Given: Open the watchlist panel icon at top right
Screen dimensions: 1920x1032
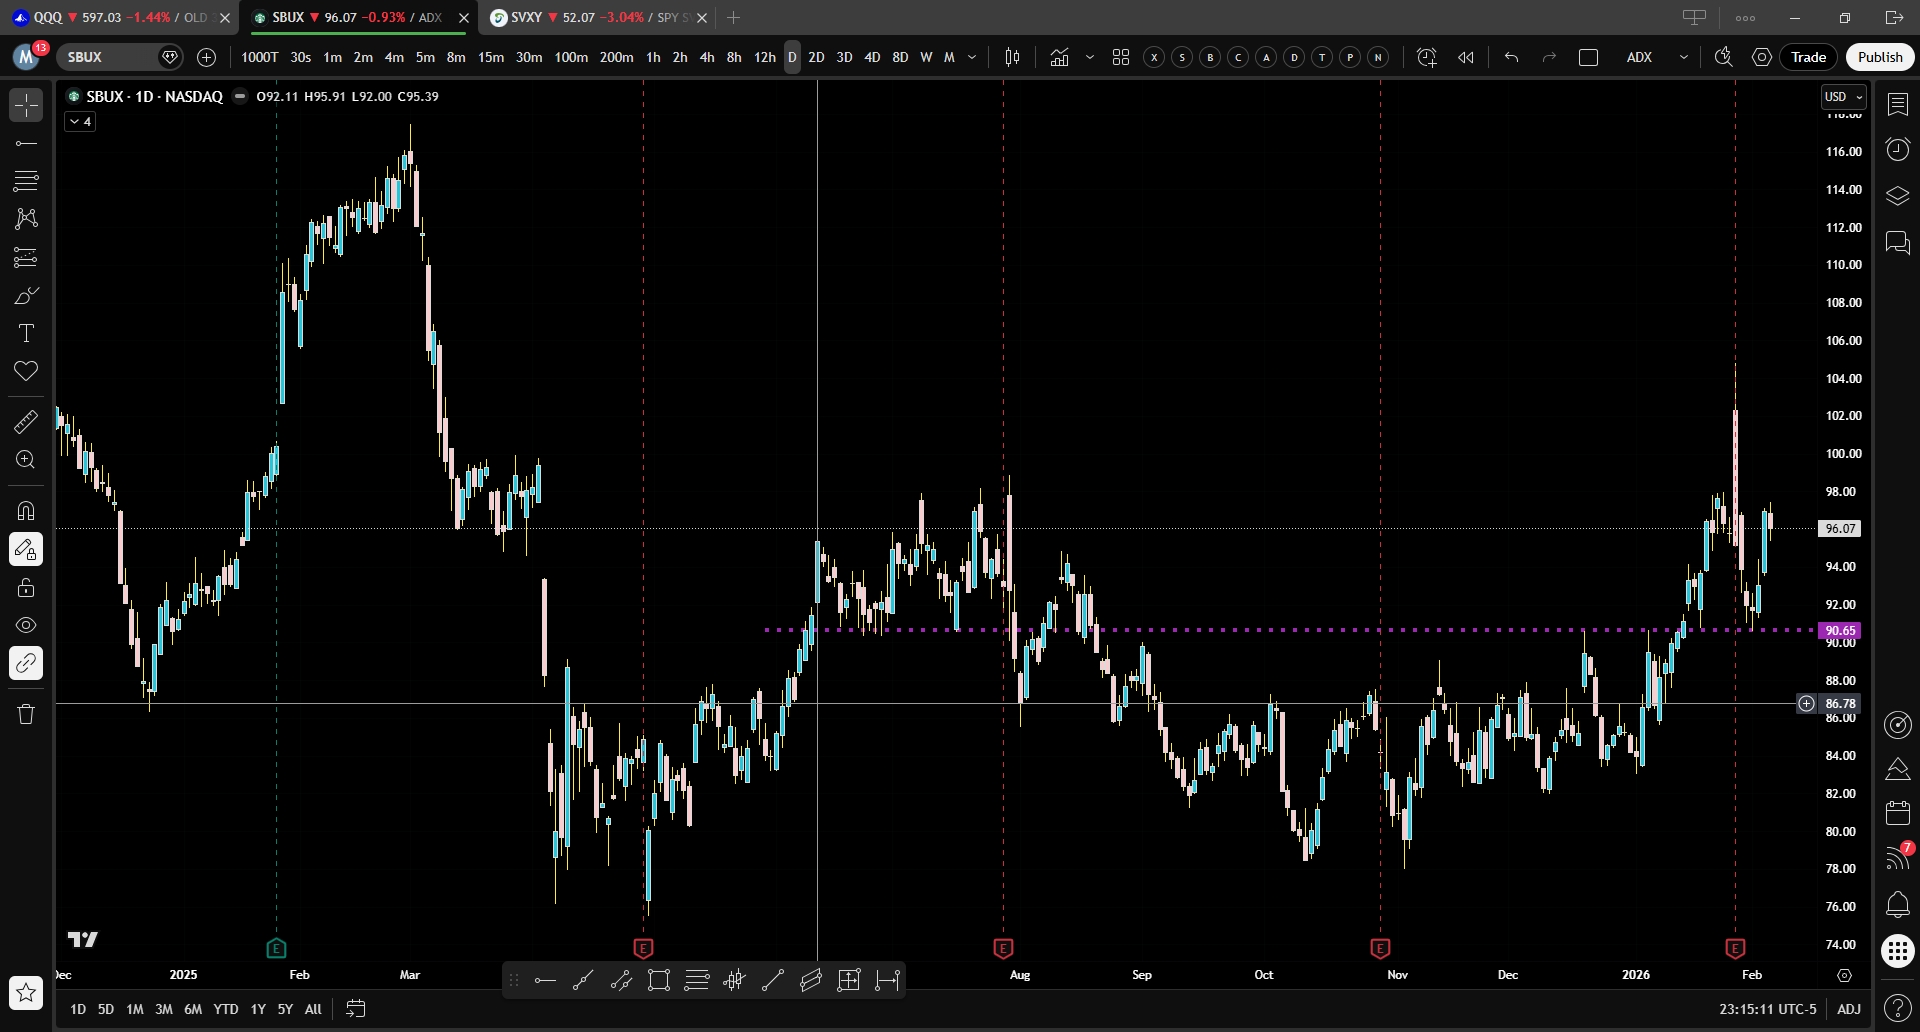Looking at the screenshot, I should point(1897,104).
